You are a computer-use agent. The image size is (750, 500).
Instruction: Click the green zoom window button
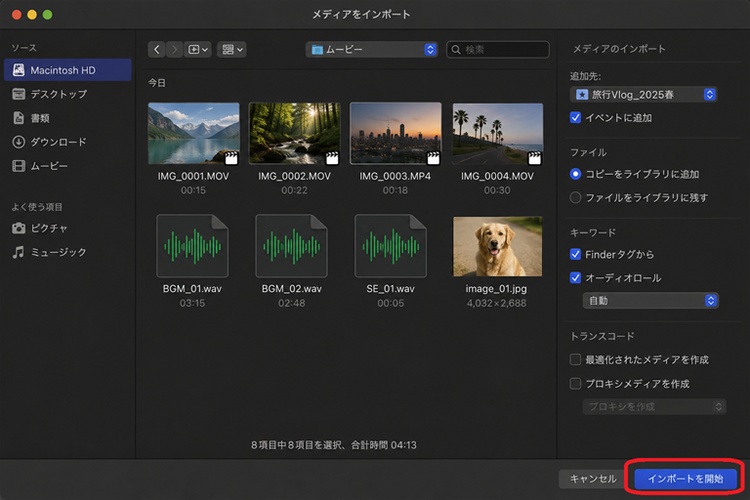pyautogui.click(x=47, y=15)
